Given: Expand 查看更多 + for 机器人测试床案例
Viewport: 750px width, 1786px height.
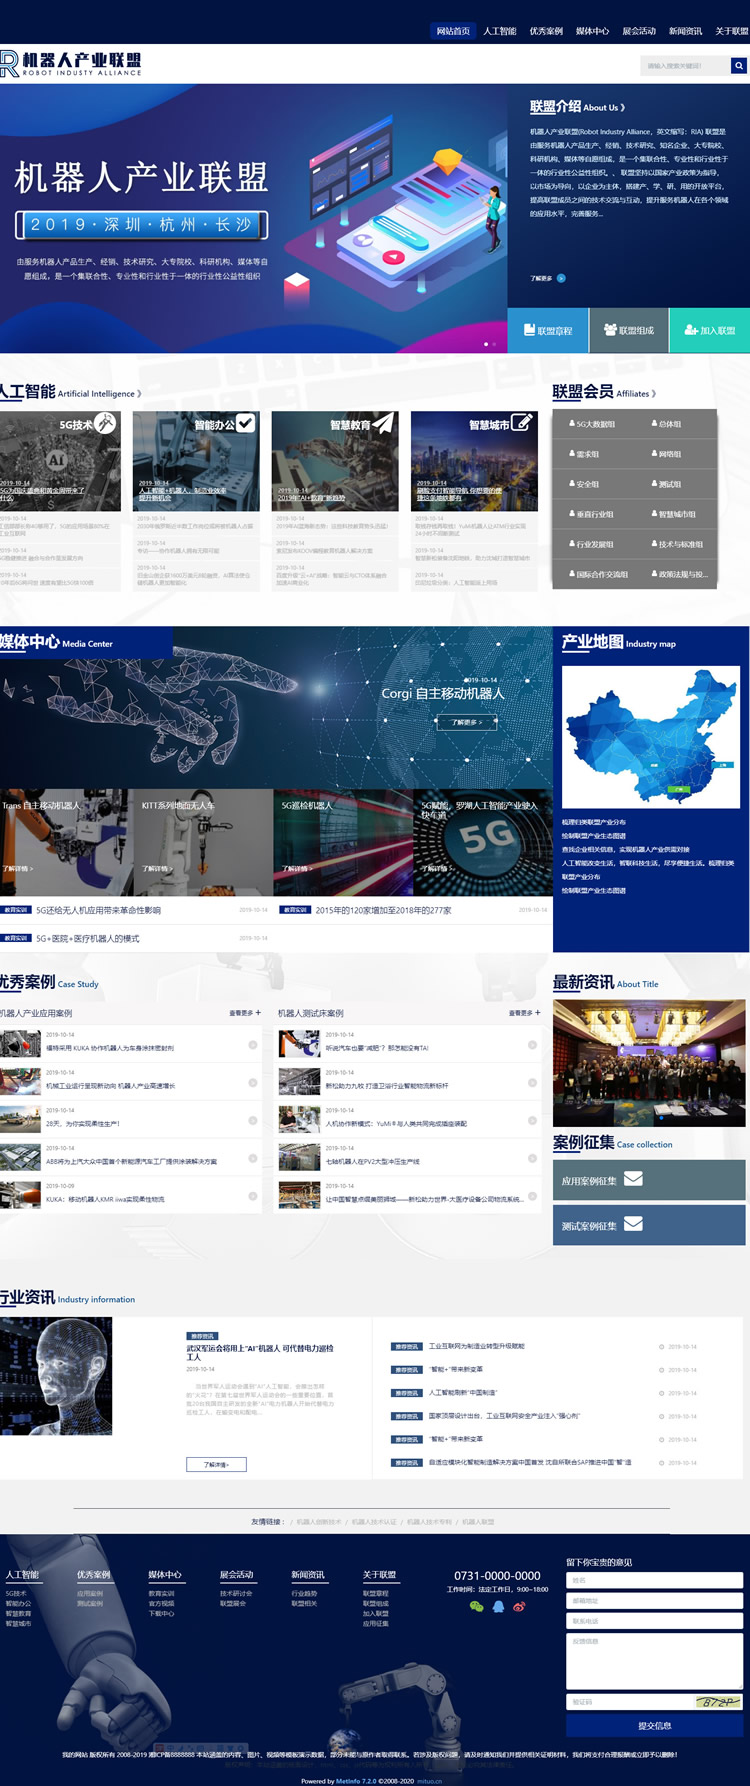Looking at the screenshot, I should click(x=525, y=1013).
